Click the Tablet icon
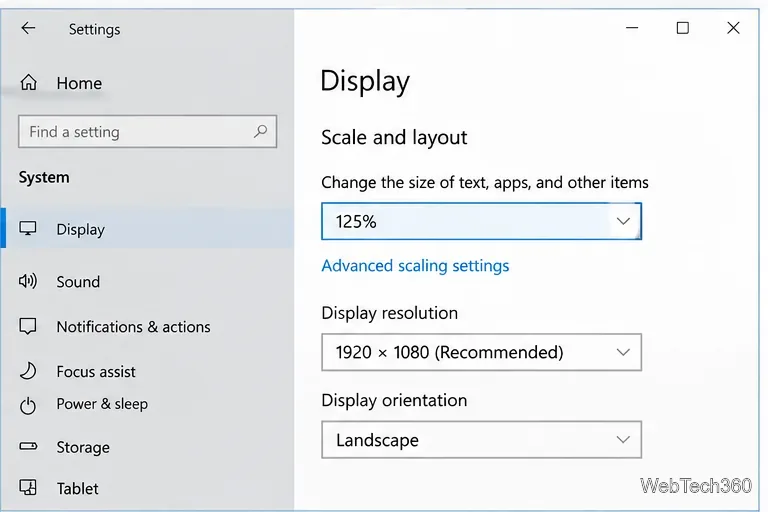The width and height of the screenshot is (768, 512). [x=28, y=488]
